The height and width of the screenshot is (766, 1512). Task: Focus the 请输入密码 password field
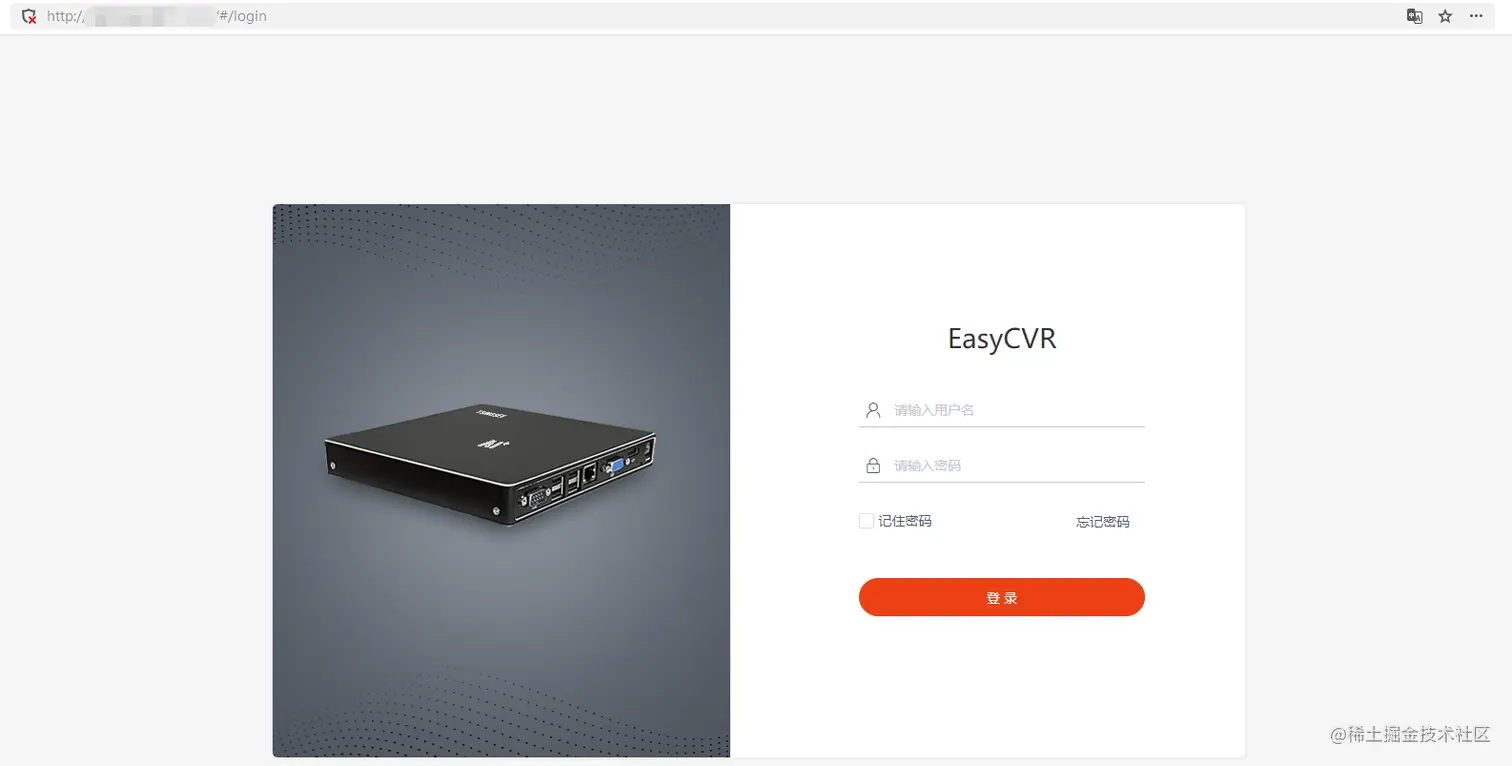pos(1001,466)
